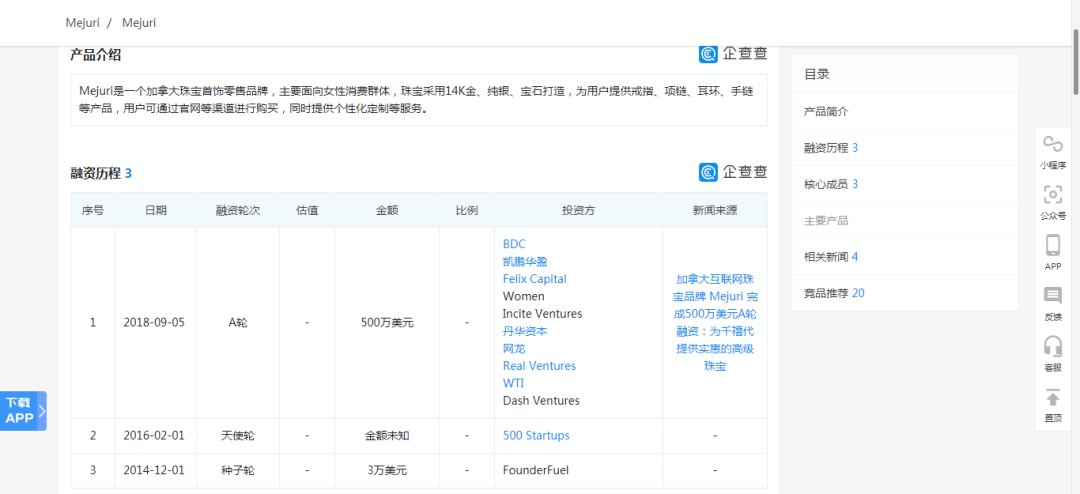Click the 种子轮 funding round cell
1080x494 pixels.
(238, 471)
